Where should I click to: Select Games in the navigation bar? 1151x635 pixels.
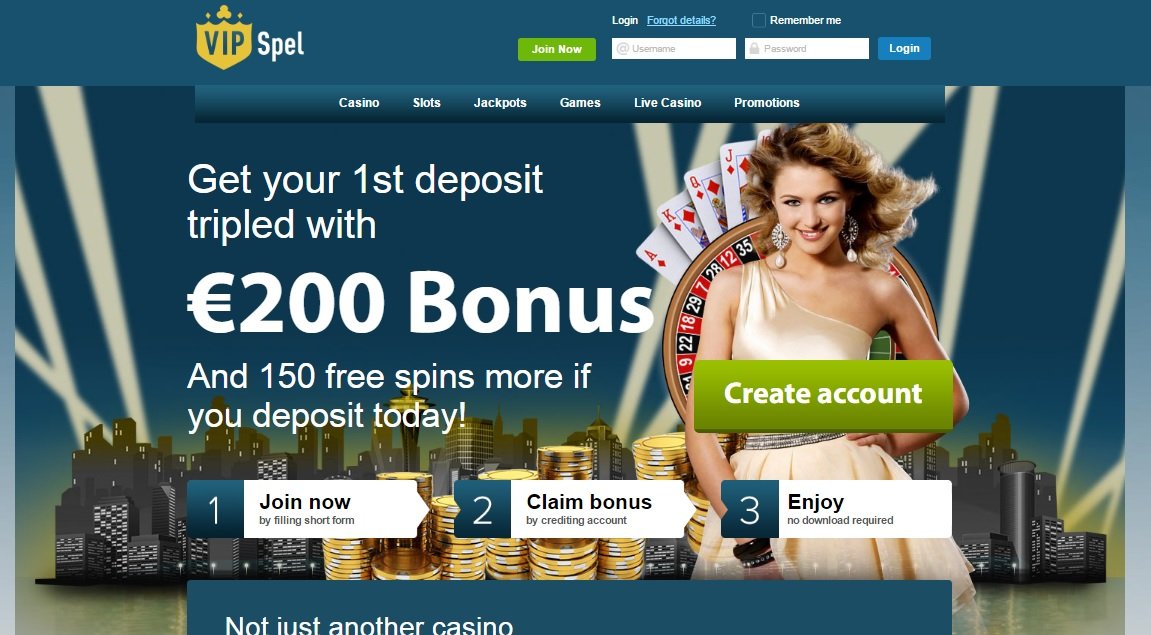click(x=580, y=103)
